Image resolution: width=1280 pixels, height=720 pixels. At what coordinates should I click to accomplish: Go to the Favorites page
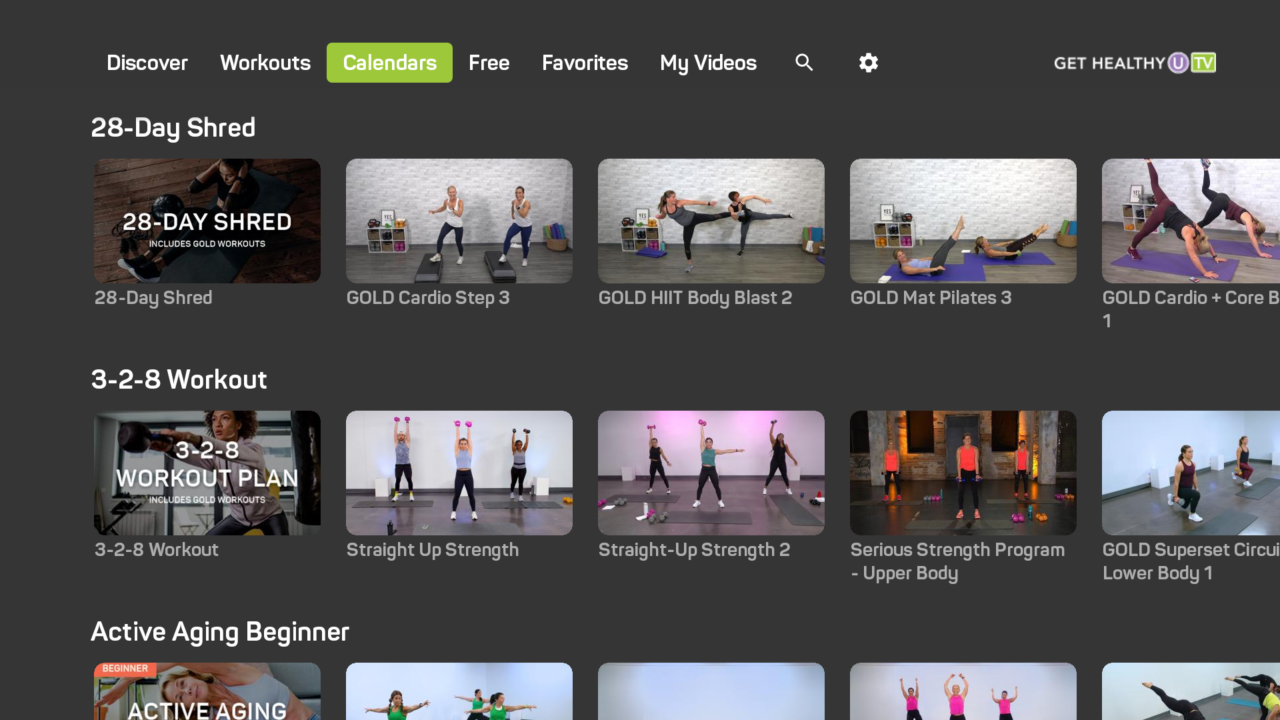[584, 62]
